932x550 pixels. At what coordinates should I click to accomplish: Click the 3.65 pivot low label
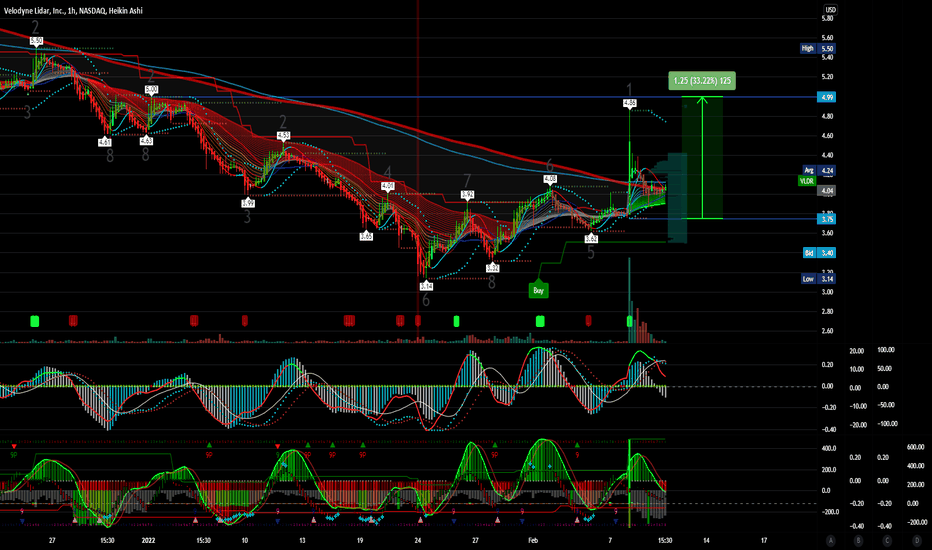point(366,236)
